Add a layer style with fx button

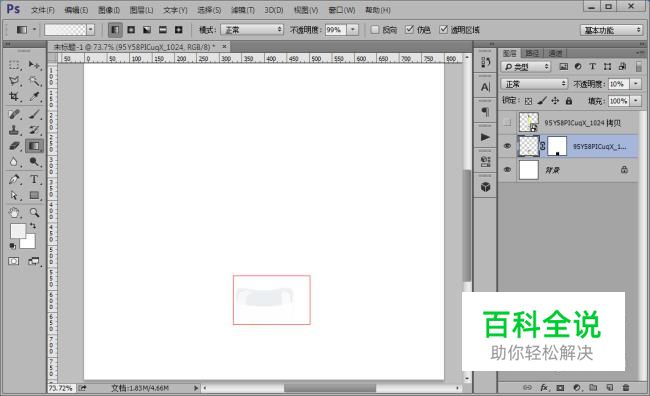(x=544, y=388)
